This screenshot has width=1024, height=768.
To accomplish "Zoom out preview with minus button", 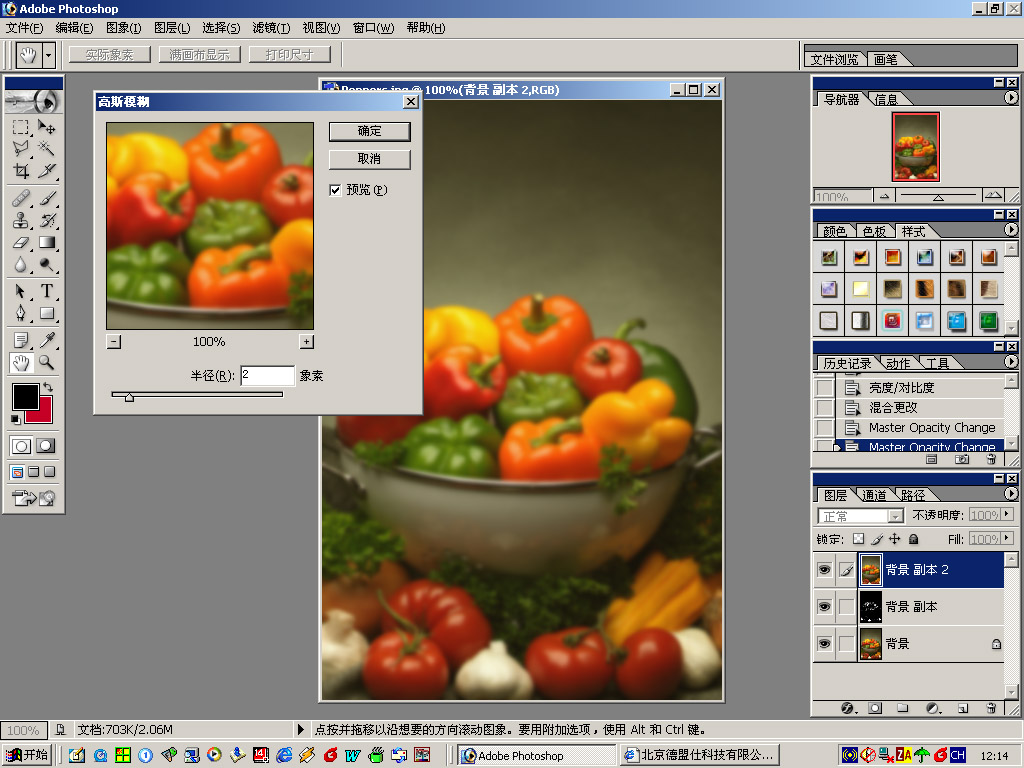I will 114,342.
